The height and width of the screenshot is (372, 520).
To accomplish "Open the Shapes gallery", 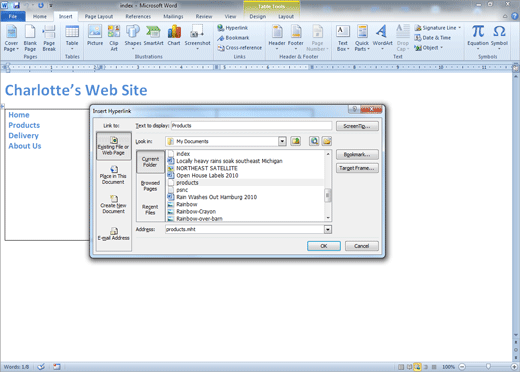I will pyautogui.click(x=133, y=37).
